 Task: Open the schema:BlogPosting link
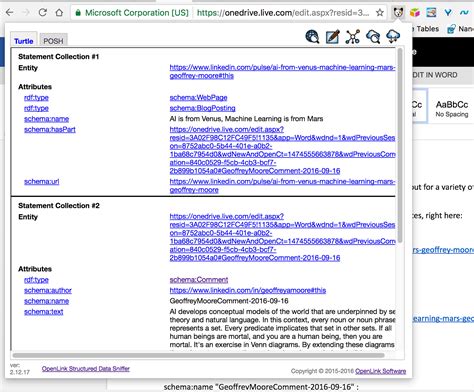point(202,108)
